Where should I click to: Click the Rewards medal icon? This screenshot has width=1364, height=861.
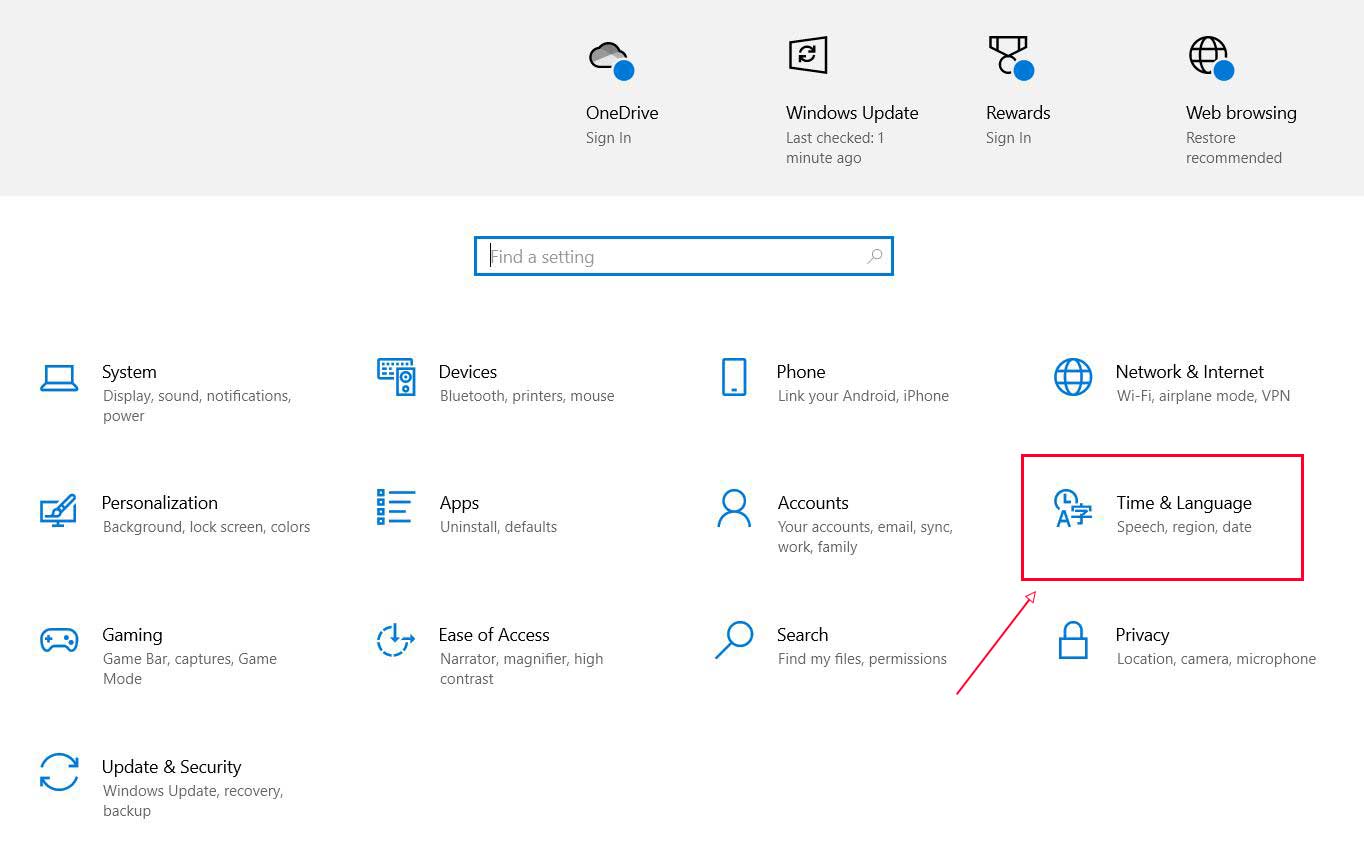pos(1010,57)
